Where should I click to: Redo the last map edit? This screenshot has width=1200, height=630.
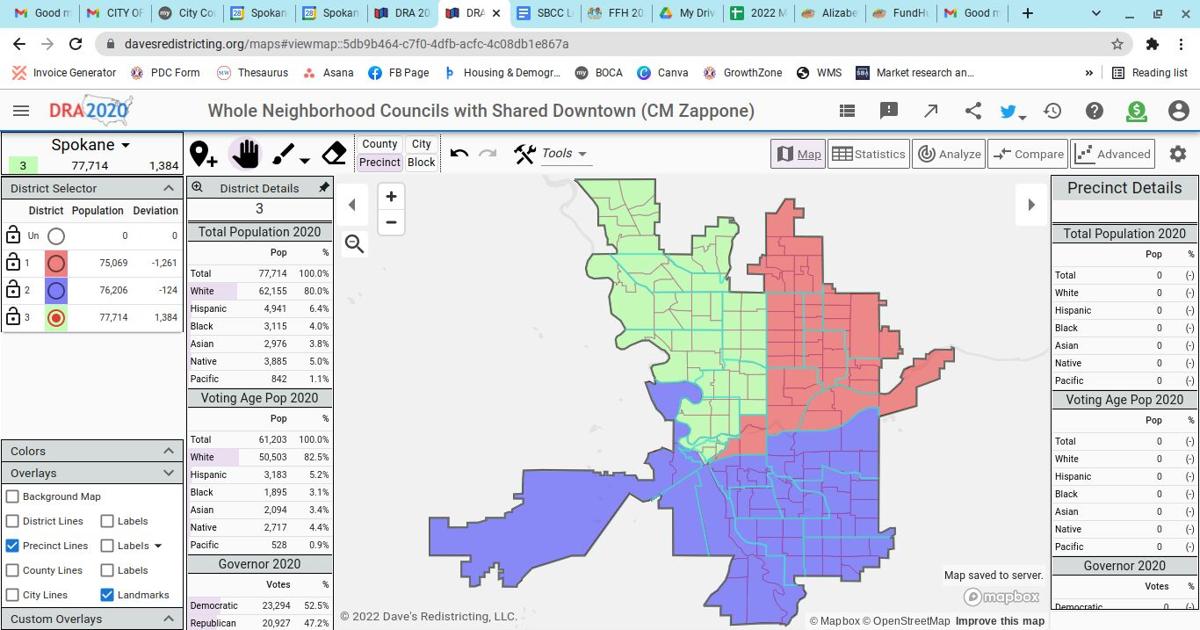point(488,153)
